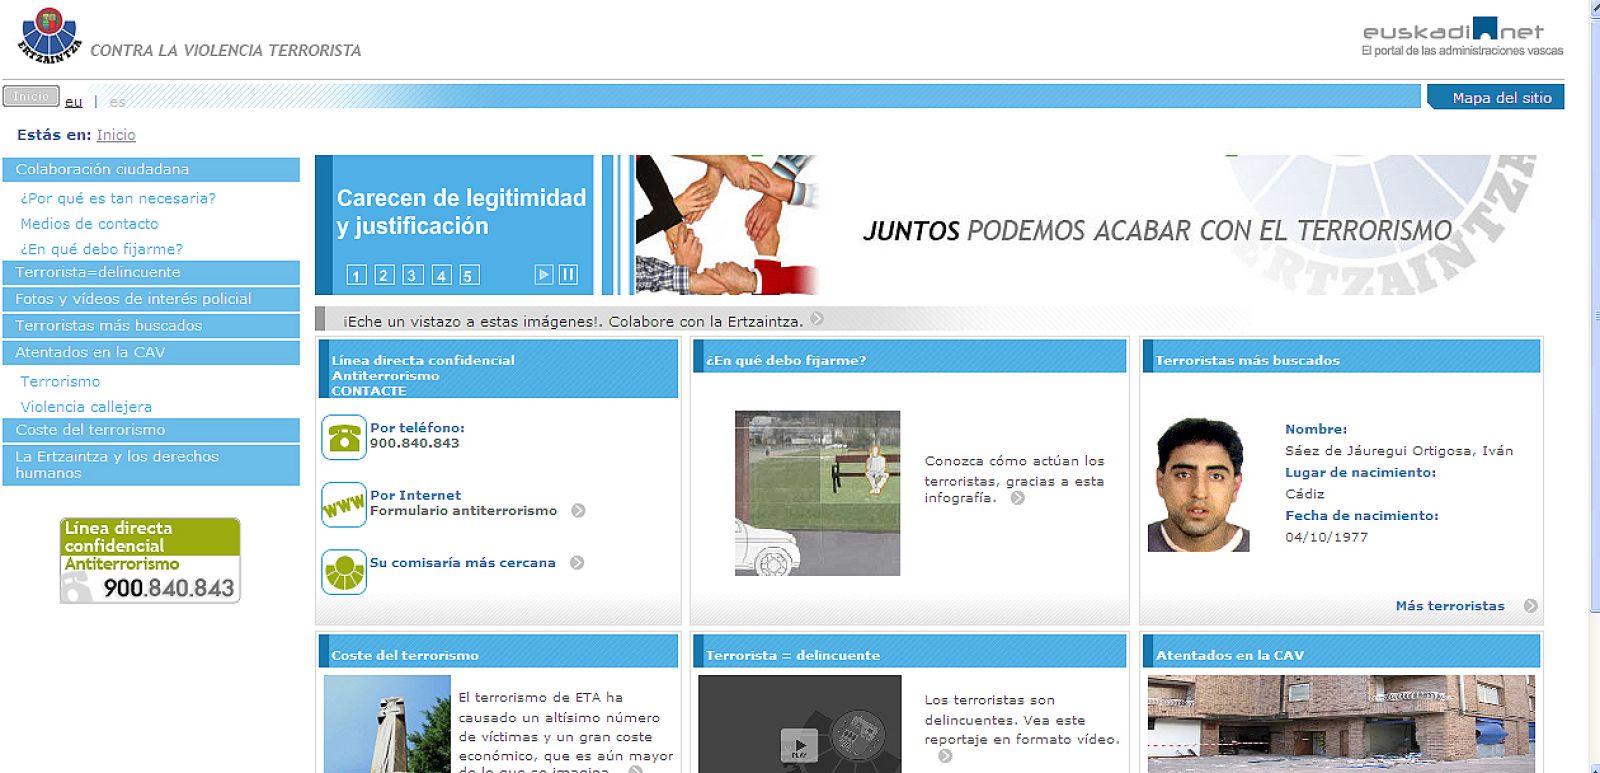Viewport: 1600px width, 773px height.
Task: Click the Línea directa confidencial green banner
Action: [x=150, y=560]
